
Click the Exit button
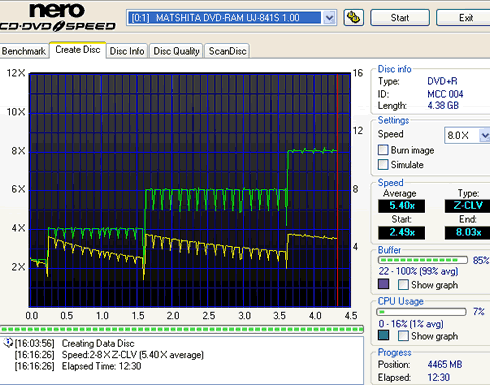coord(465,18)
